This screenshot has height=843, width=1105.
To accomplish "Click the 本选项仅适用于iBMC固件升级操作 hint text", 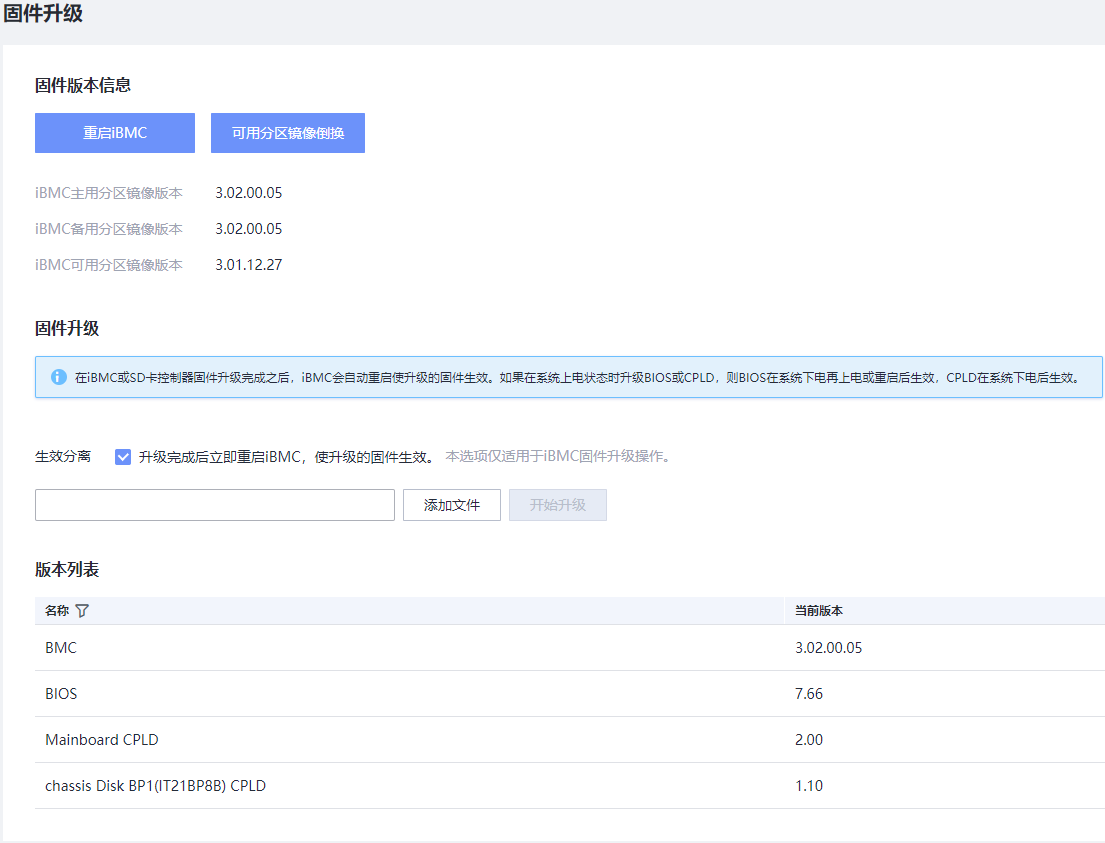I will coord(557,457).
